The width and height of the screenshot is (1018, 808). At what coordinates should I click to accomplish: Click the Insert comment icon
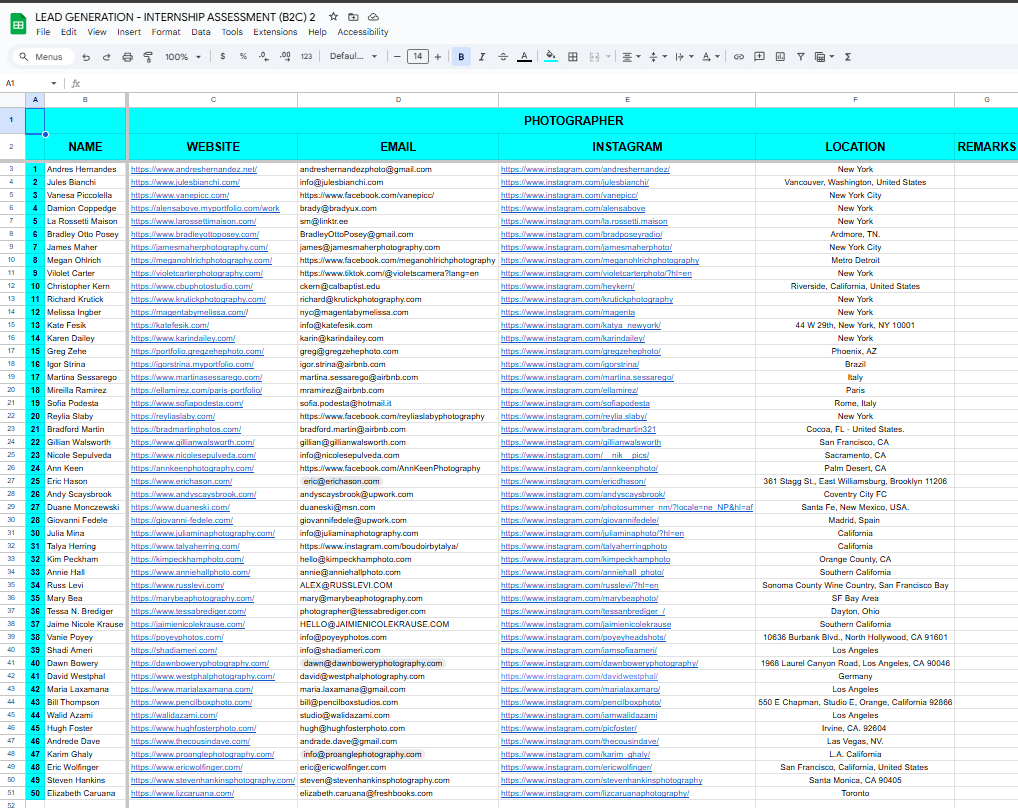pyautogui.click(x=760, y=57)
